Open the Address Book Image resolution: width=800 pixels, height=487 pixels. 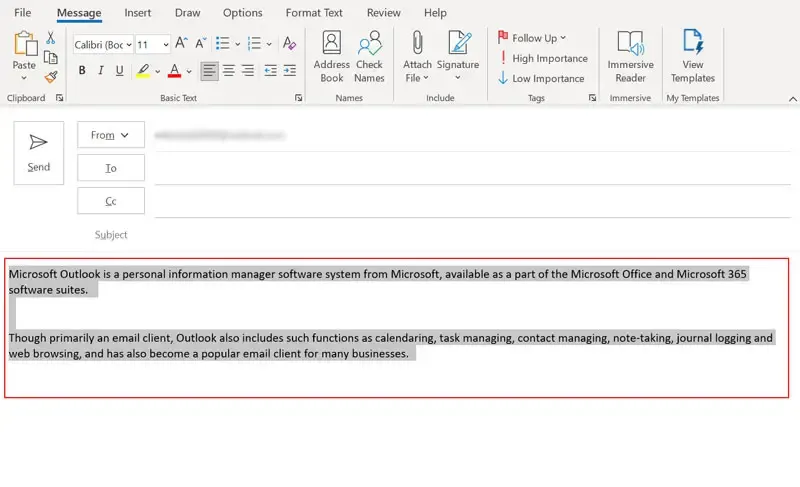tap(332, 57)
